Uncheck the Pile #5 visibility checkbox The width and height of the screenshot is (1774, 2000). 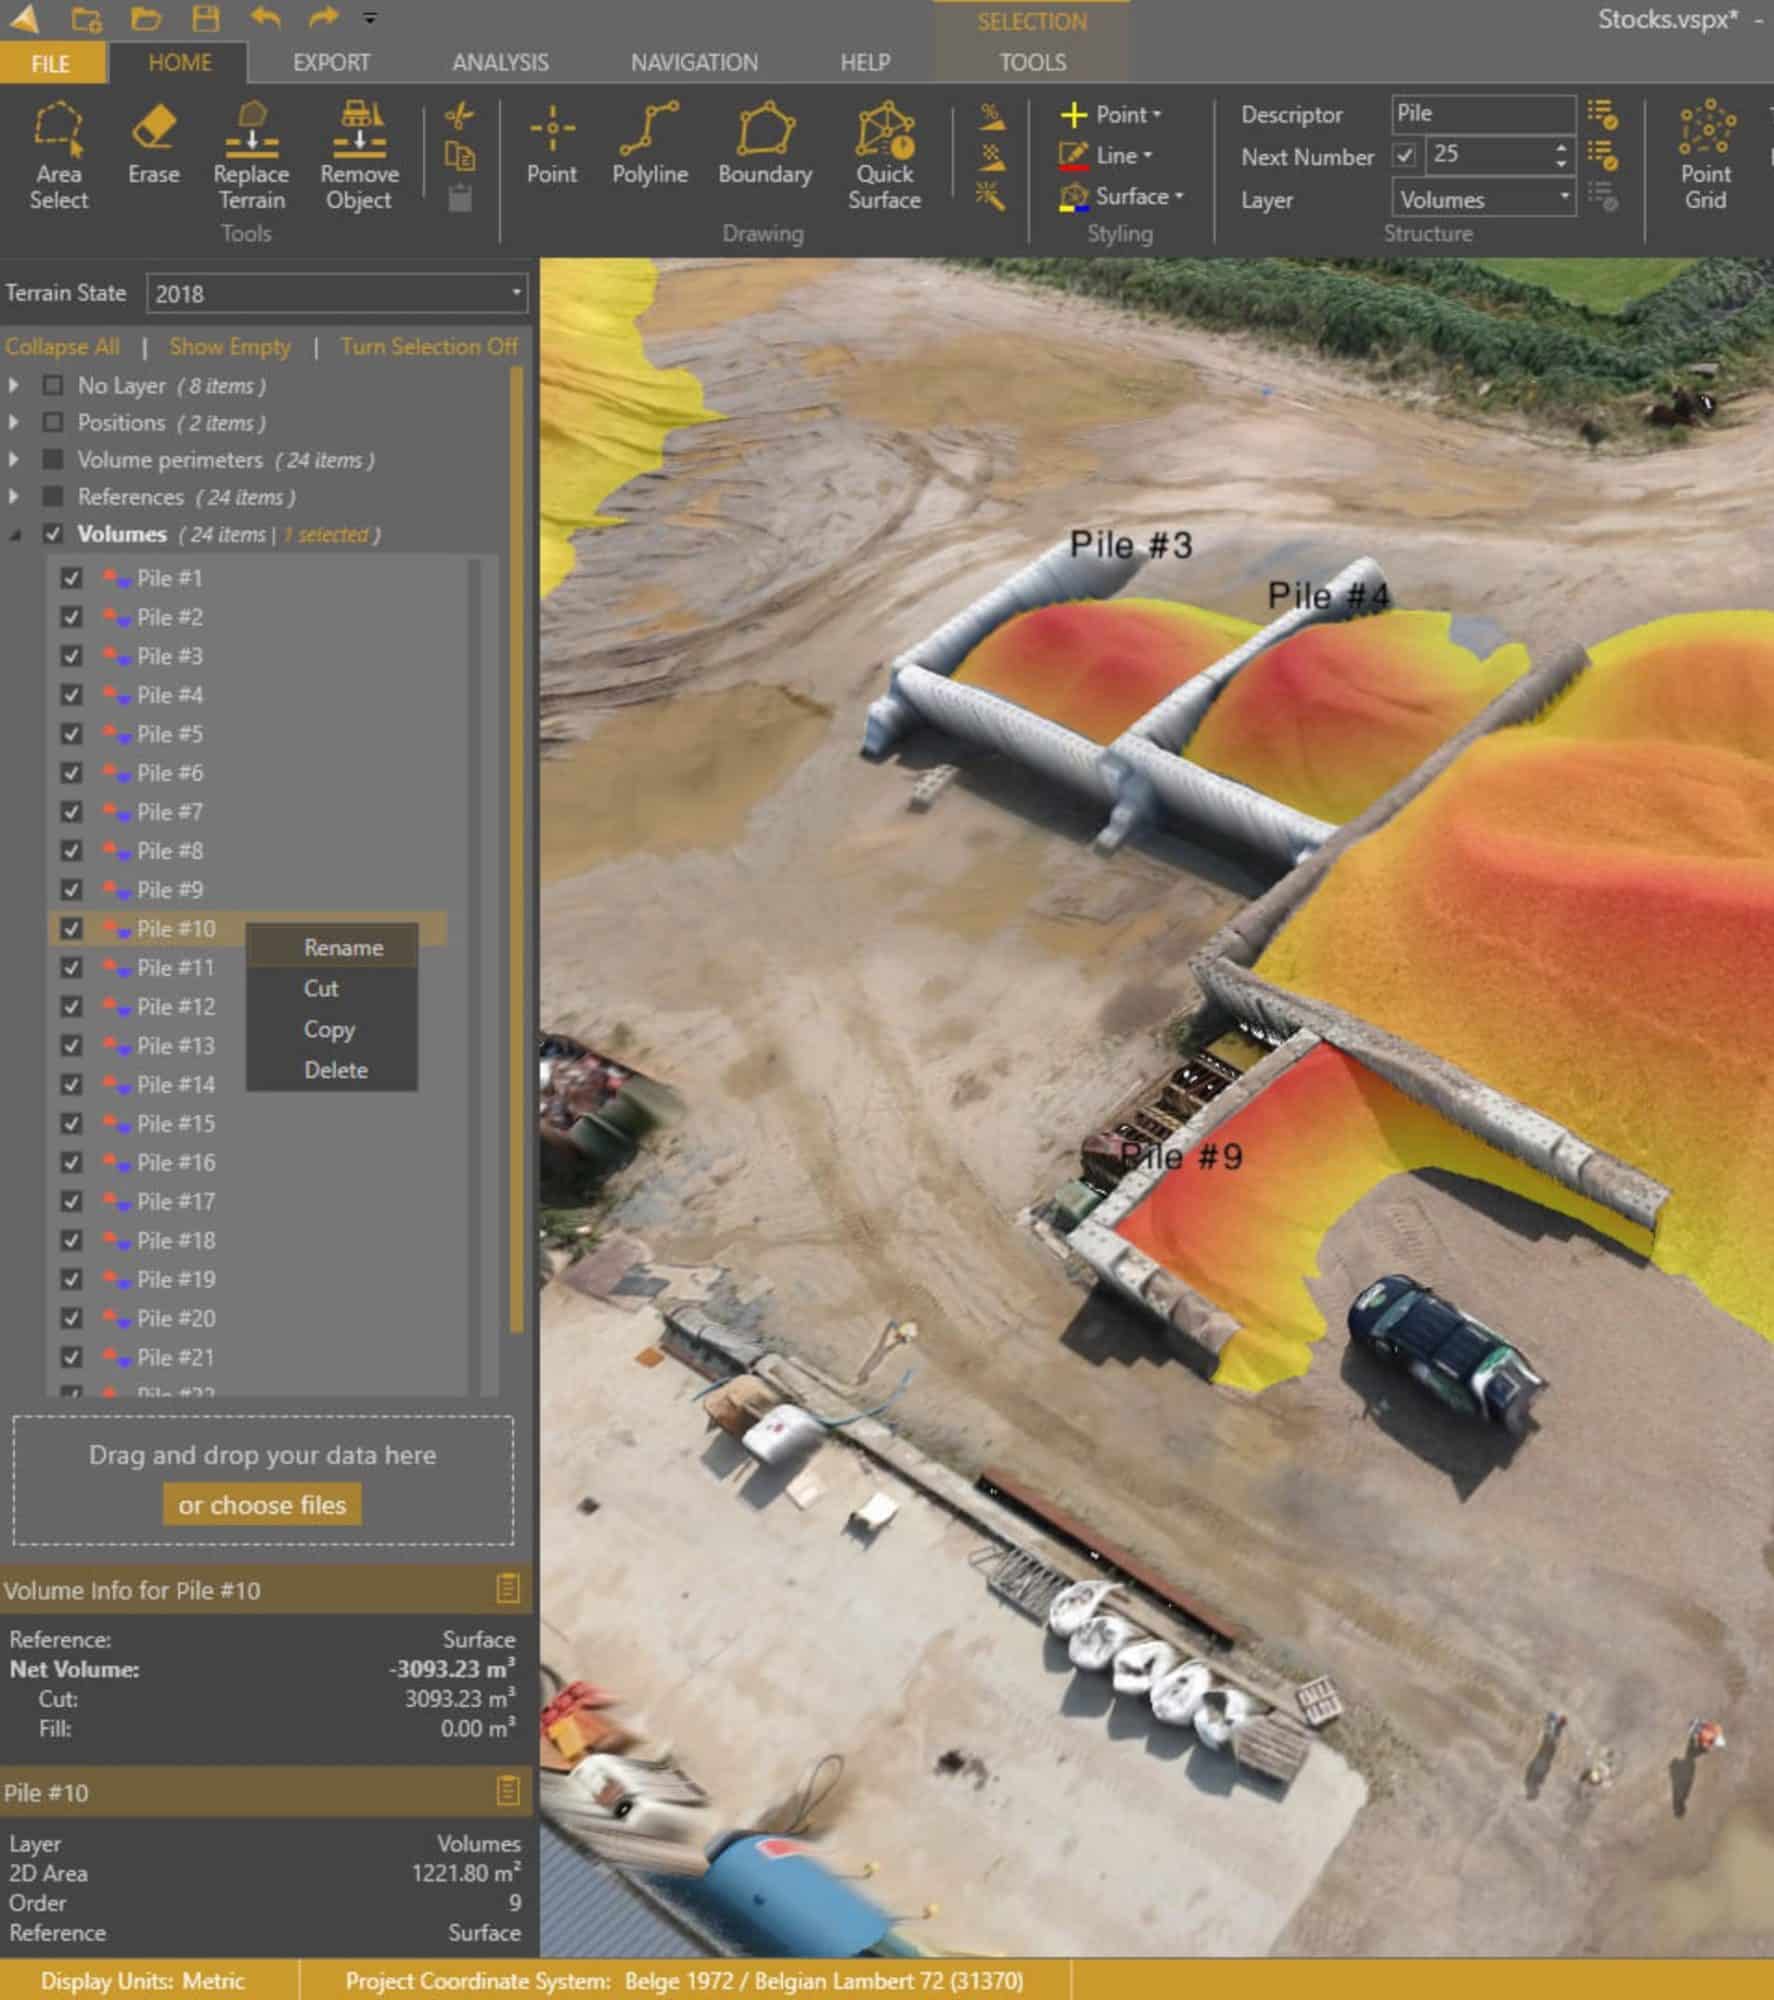tap(71, 734)
